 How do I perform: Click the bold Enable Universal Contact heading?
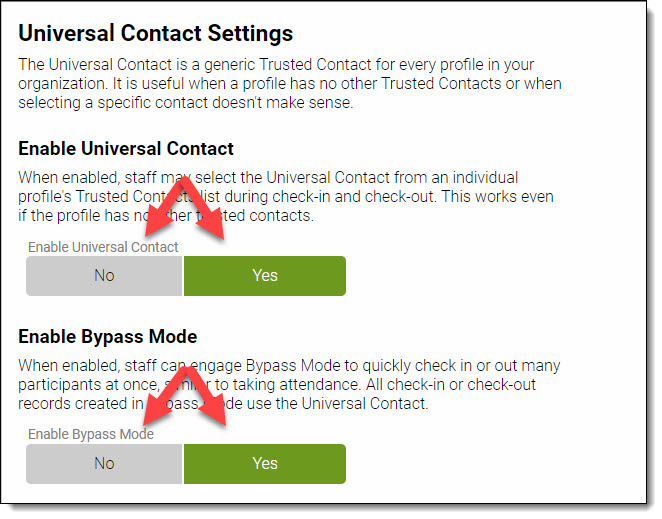pyautogui.click(x=126, y=149)
